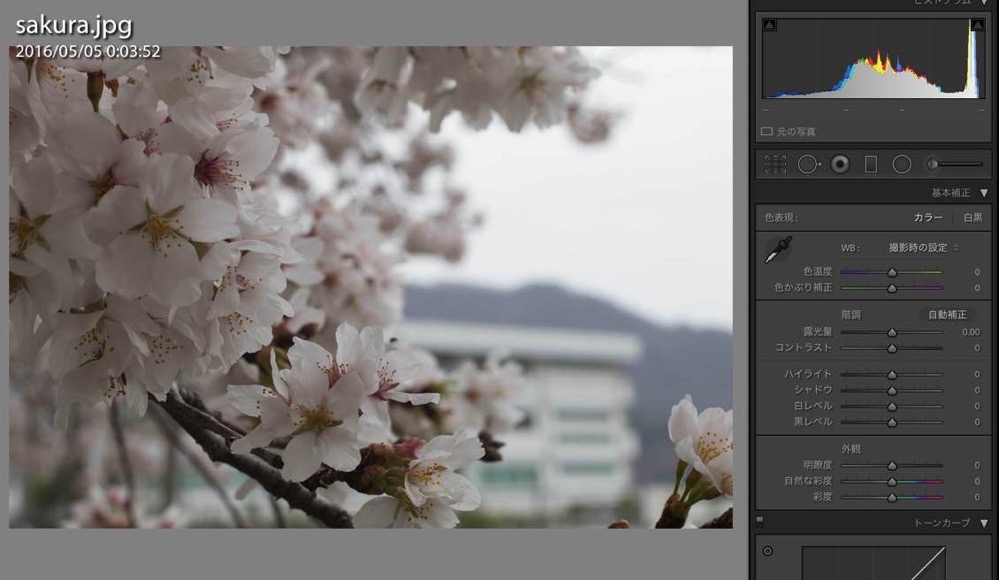
Task: Click the ハイライト slider handle
Action: coord(892,374)
